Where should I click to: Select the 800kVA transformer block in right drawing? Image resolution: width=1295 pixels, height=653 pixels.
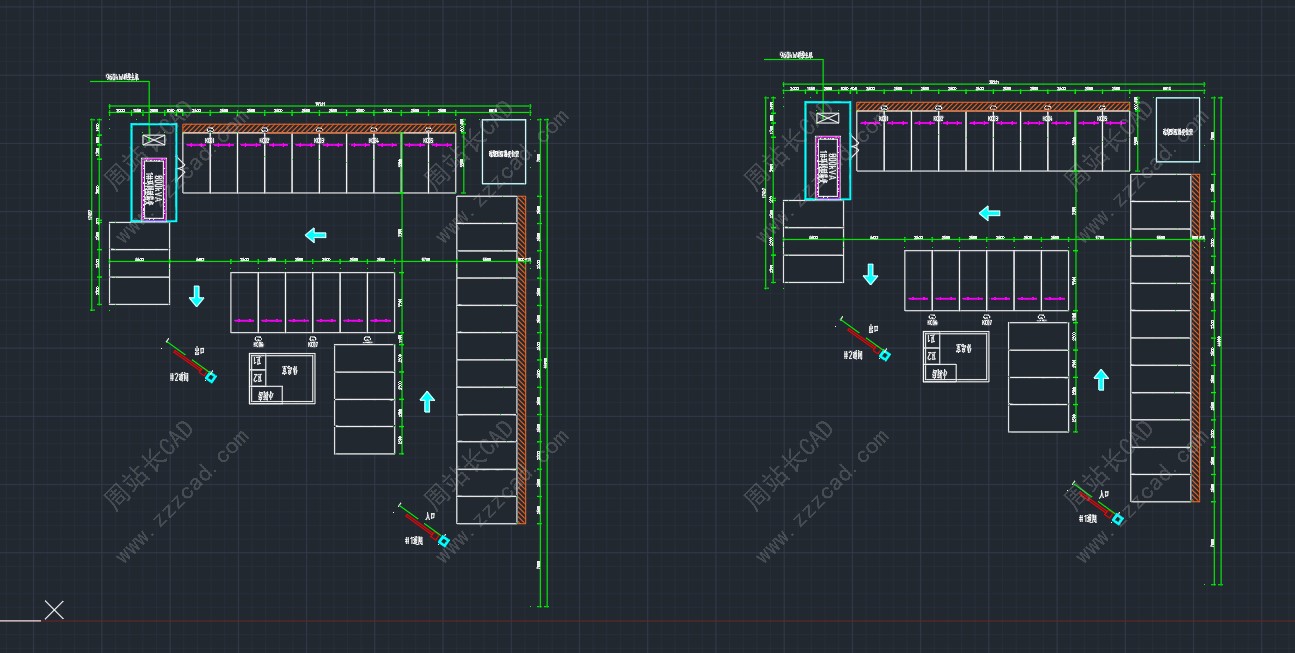827,166
